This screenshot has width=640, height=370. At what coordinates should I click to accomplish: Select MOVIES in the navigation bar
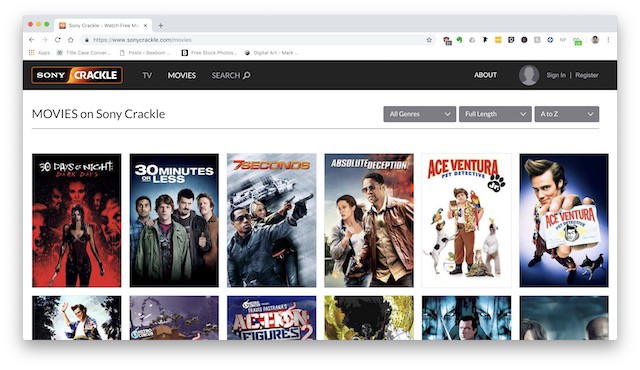click(182, 75)
